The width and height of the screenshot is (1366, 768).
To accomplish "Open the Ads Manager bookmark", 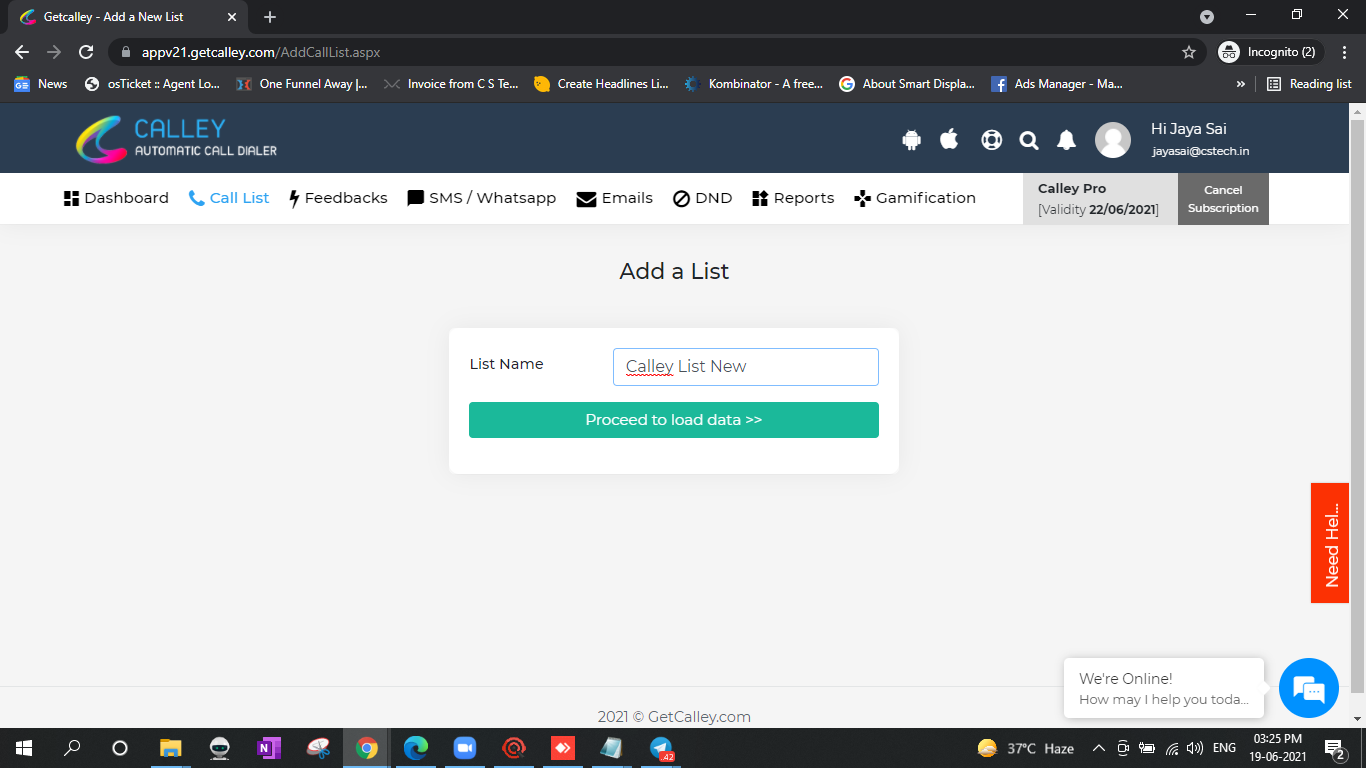I will pyautogui.click(x=1057, y=84).
